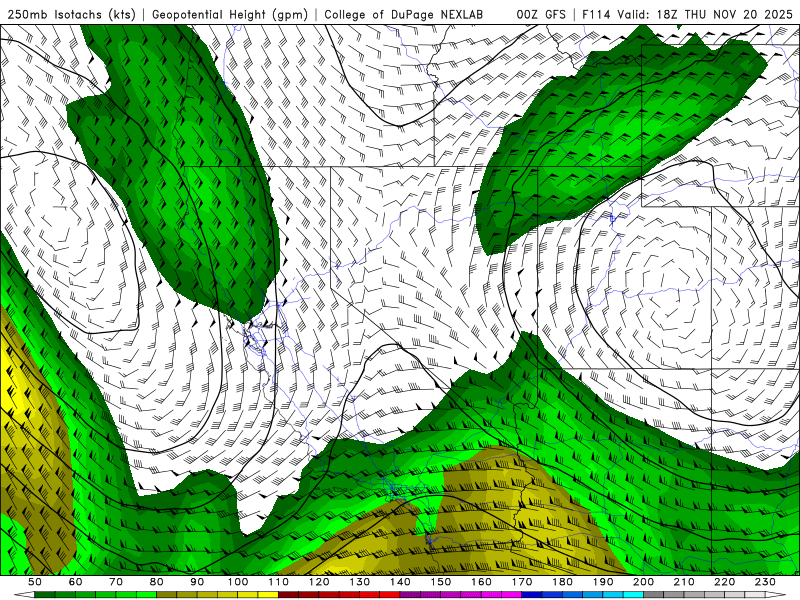Click the 'Geopotential Height (gpm)' header label
The width and height of the screenshot is (800, 600).
pos(230,14)
